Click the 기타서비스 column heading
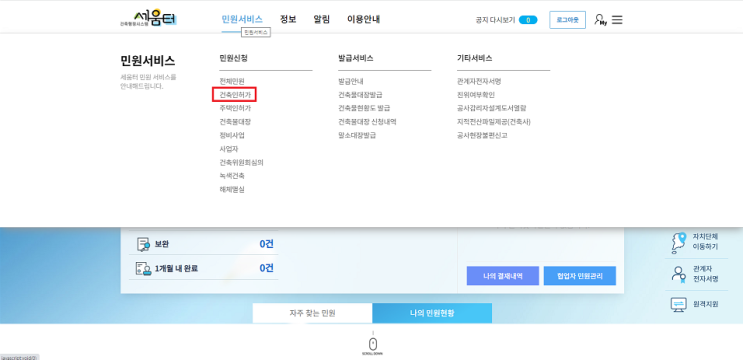Viewport: 743px width, 360px height. (x=474, y=58)
